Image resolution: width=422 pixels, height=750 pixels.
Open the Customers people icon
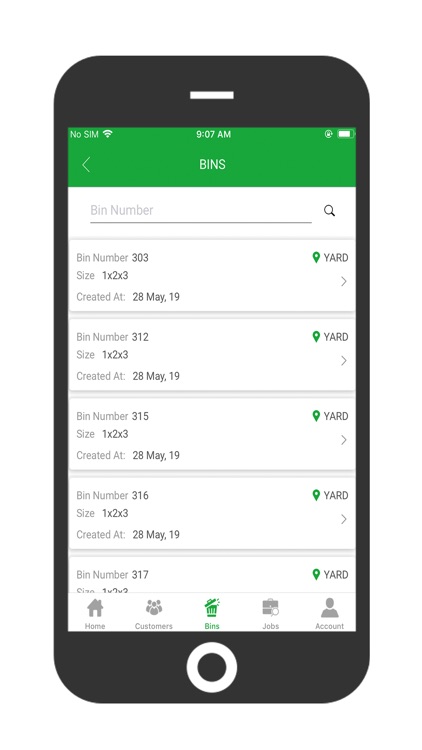coord(154,608)
